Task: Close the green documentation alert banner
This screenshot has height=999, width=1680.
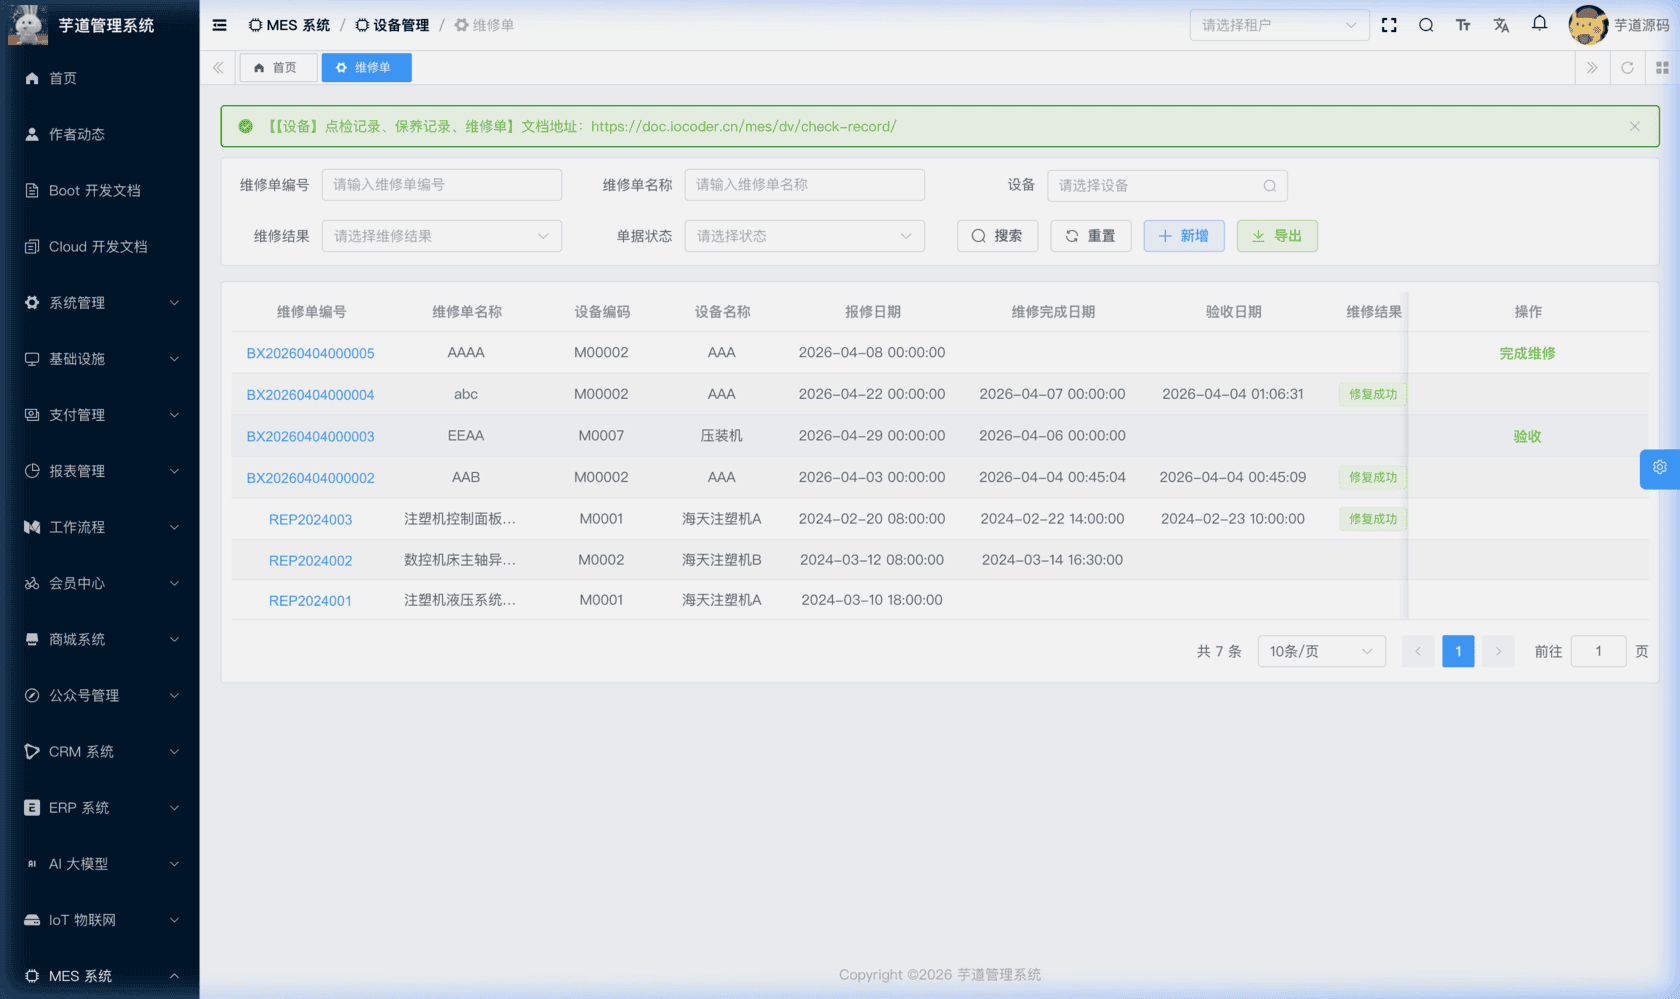Action: 1634,126
